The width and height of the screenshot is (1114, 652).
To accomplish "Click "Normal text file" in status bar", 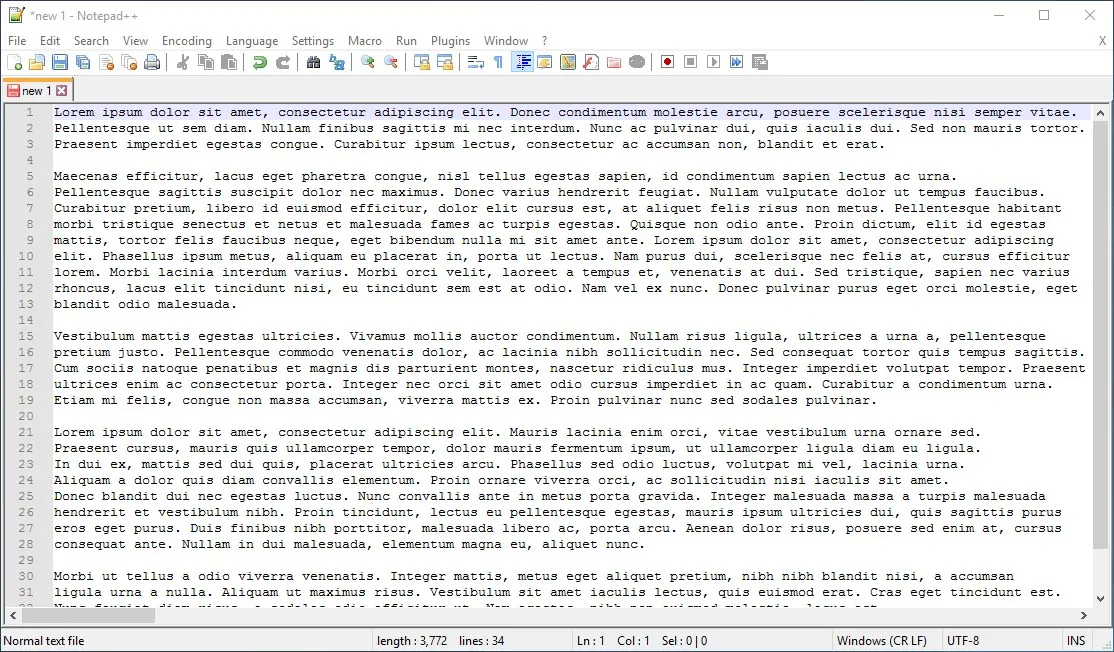I will tap(43, 641).
